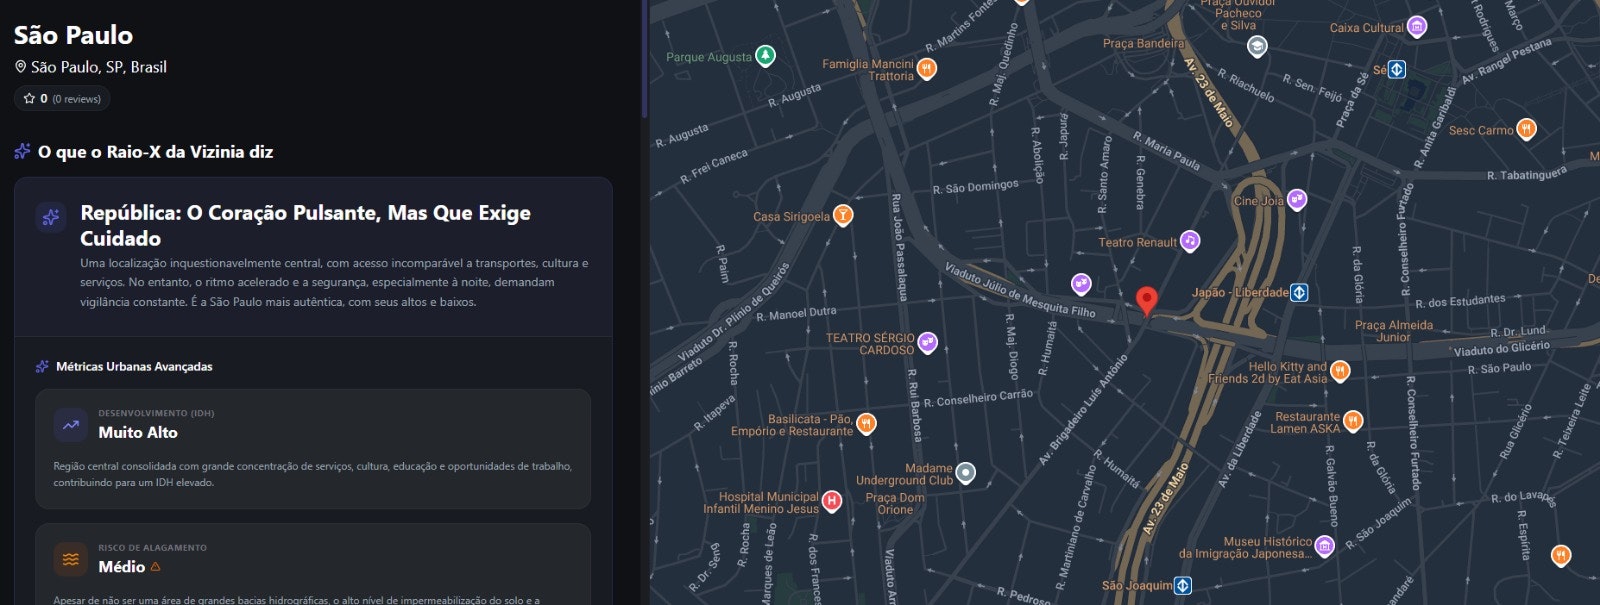Open Restaurante Lamen ASKA marker
Image resolution: width=1600 pixels, height=605 pixels.
coord(1353,421)
